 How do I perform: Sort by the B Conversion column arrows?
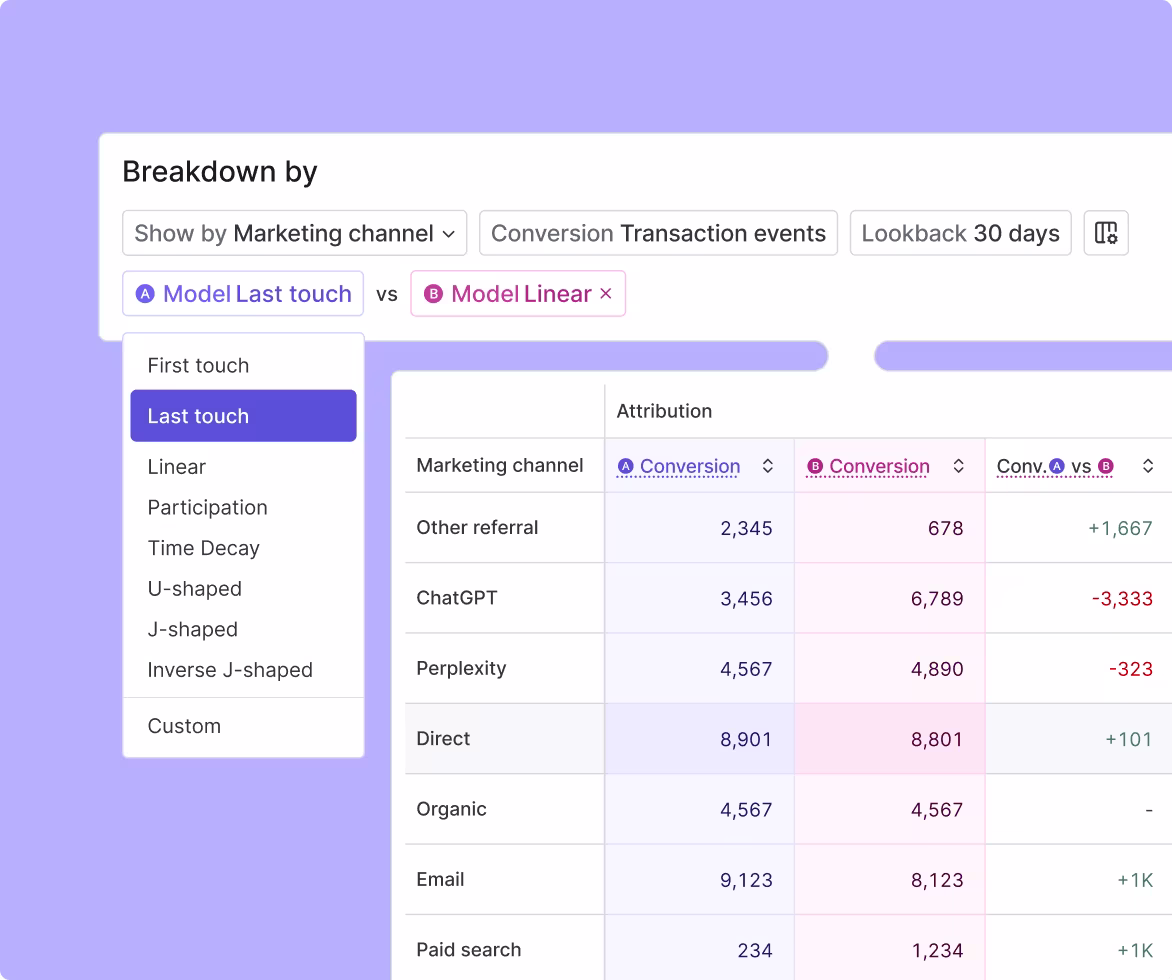click(x=958, y=466)
